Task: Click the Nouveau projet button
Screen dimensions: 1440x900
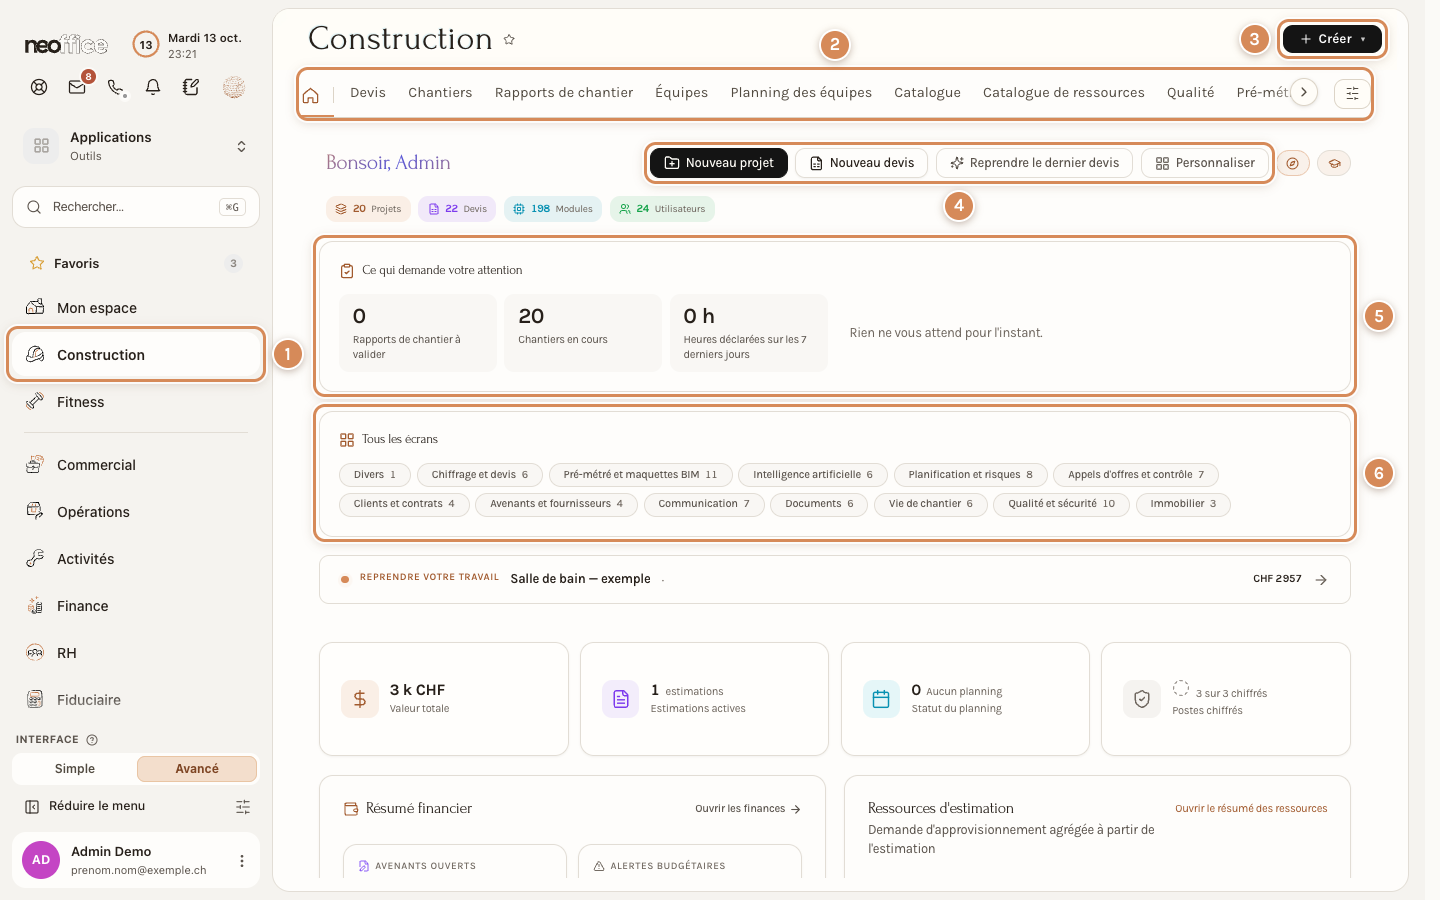Action: [719, 163]
